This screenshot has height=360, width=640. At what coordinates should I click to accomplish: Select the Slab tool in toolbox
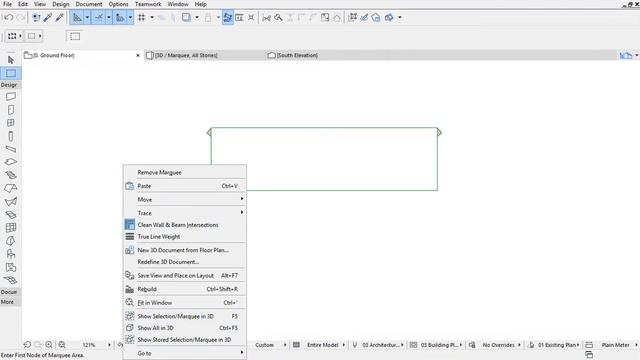coord(11,162)
